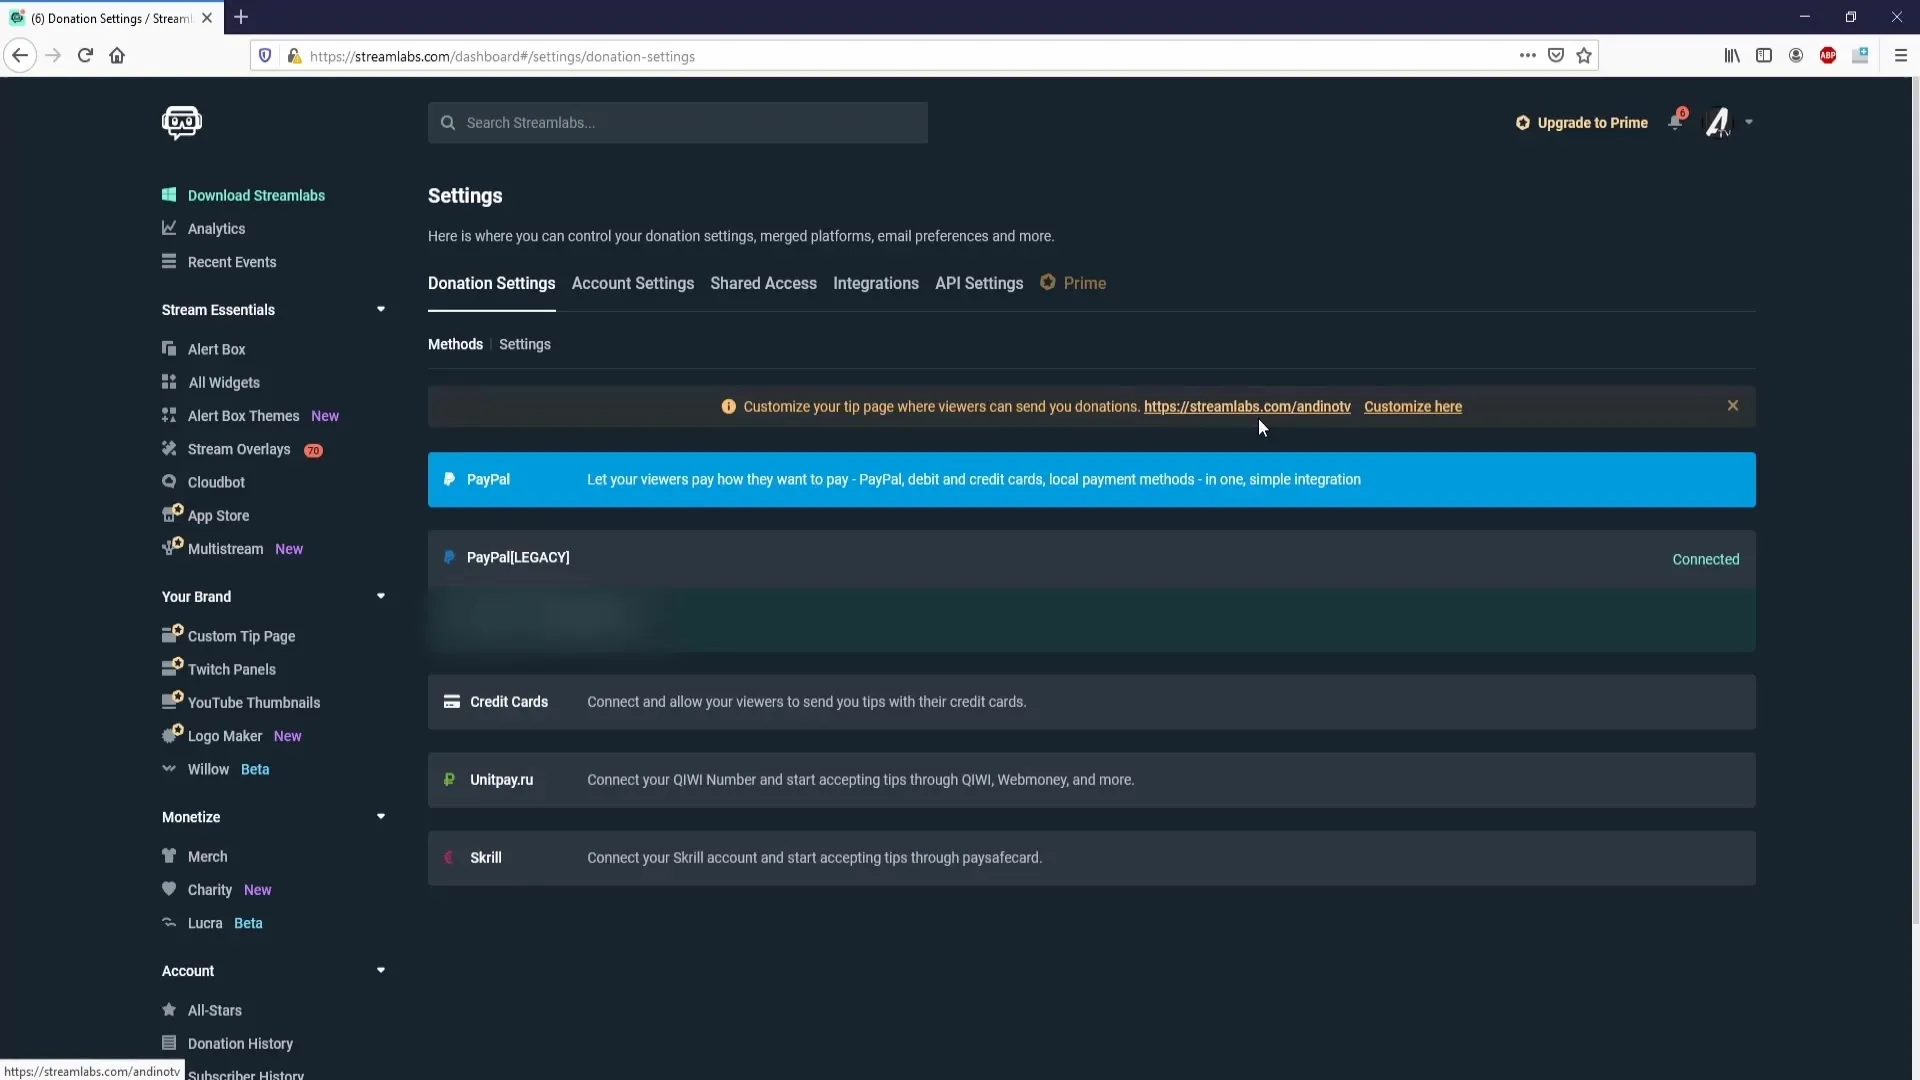Click the Customize here link
This screenshot has height=1080, width=1920.
tap(1413, 407)
